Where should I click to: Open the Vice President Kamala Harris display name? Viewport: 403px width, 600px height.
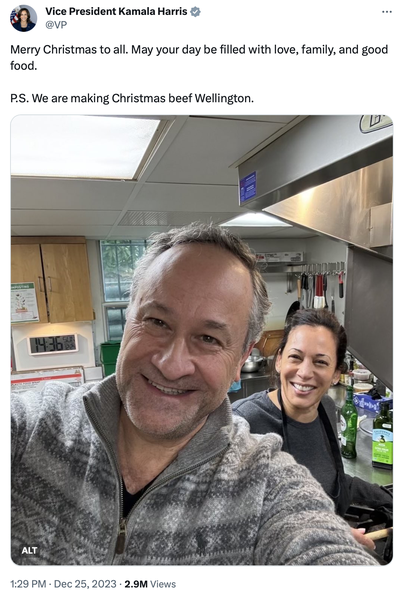[116, 11]
